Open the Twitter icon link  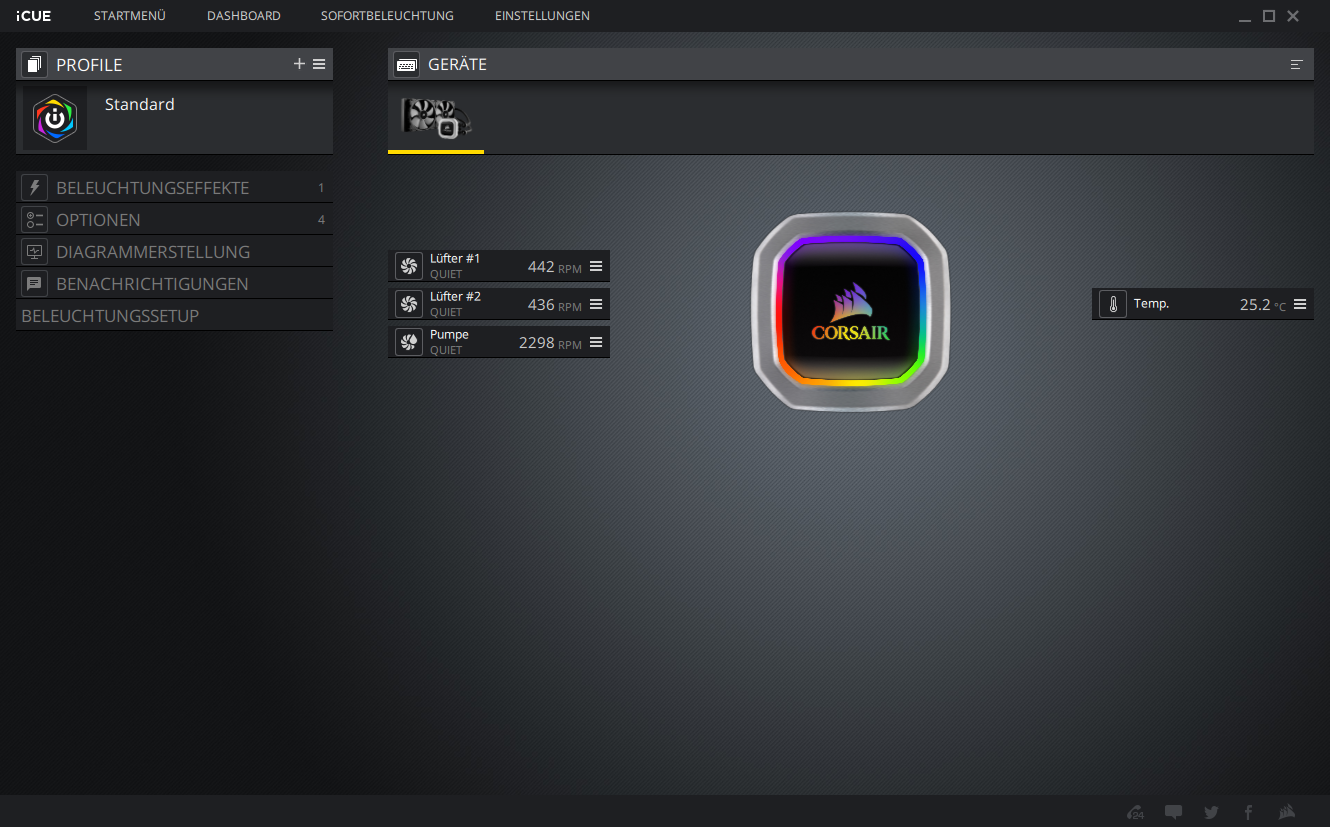click(1211, 812)
